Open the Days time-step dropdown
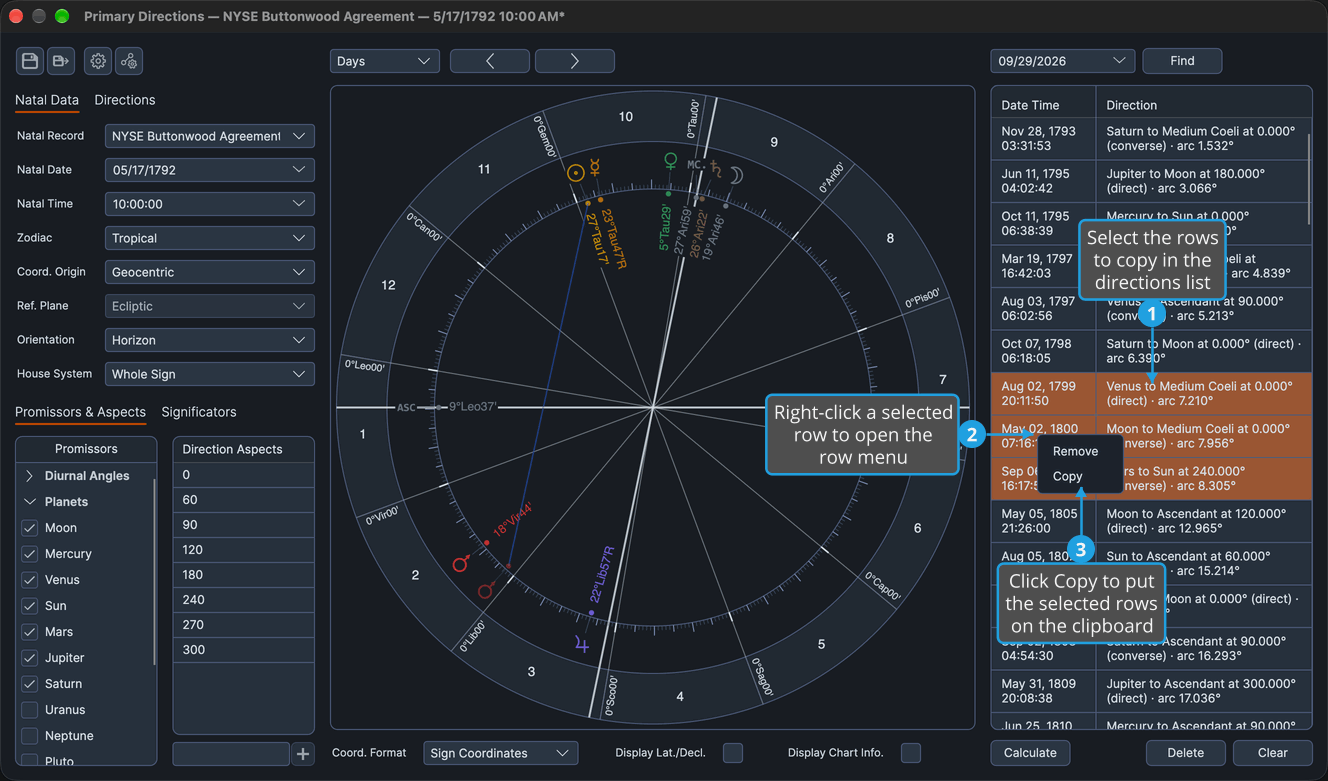The height and width of the screenshot is (781, 1328). point(385,61)
